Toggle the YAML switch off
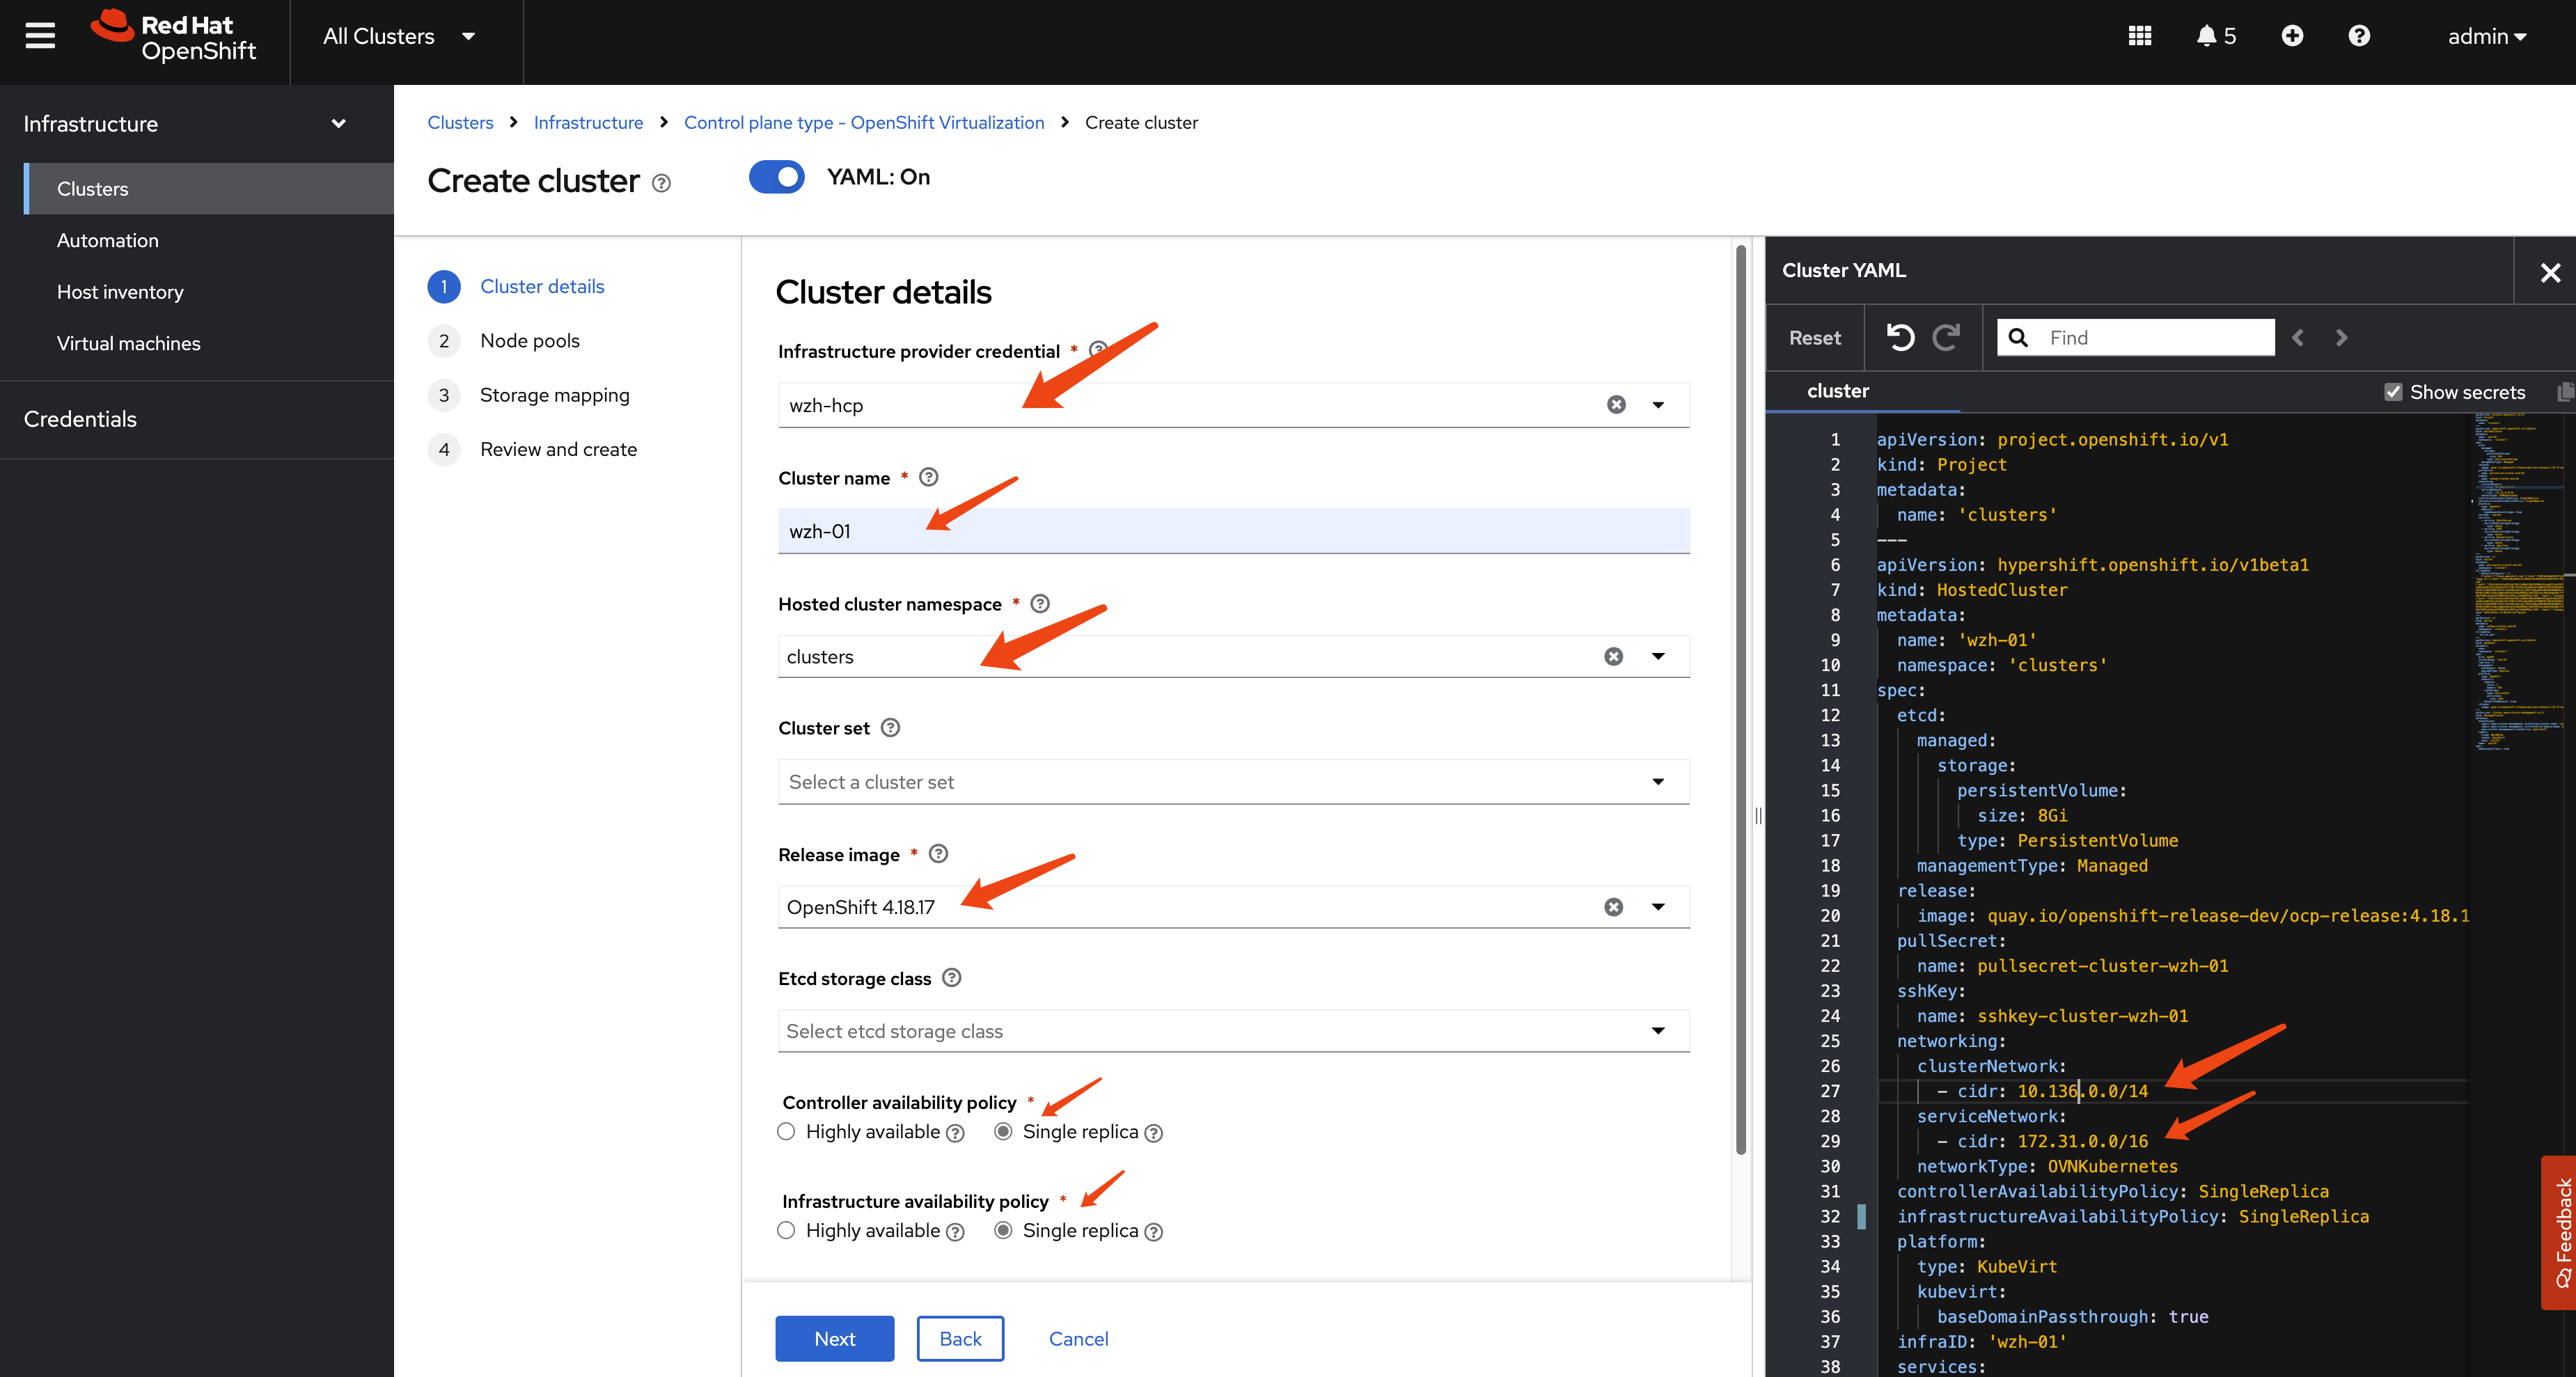The image size is (2576, 1377). 777,177
